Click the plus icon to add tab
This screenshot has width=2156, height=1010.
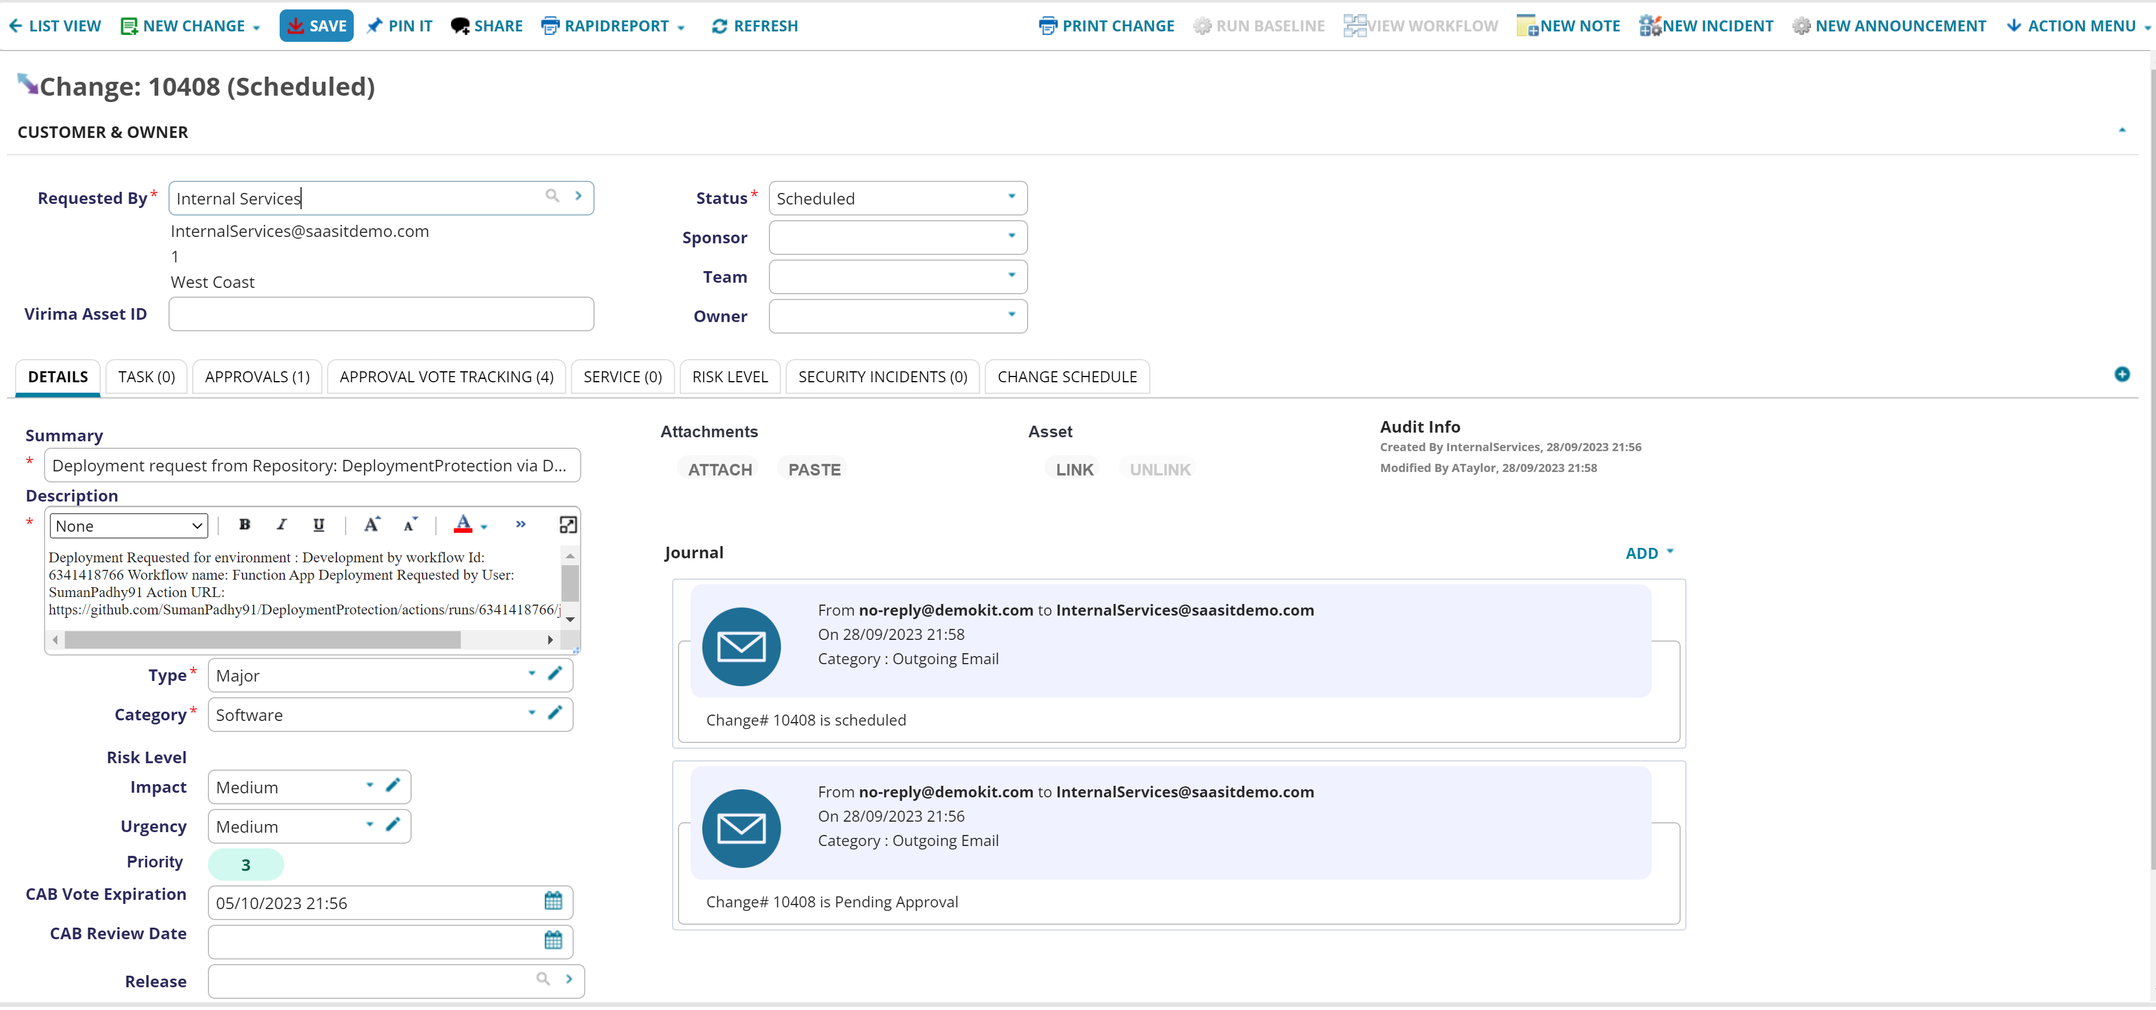coord(2122,374)
